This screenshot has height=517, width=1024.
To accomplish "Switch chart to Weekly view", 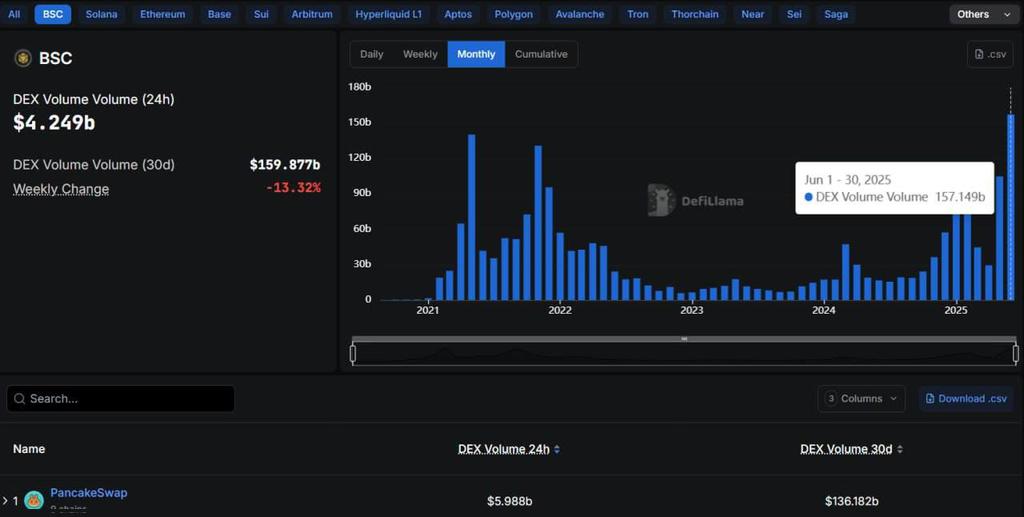I will (420, 54).
